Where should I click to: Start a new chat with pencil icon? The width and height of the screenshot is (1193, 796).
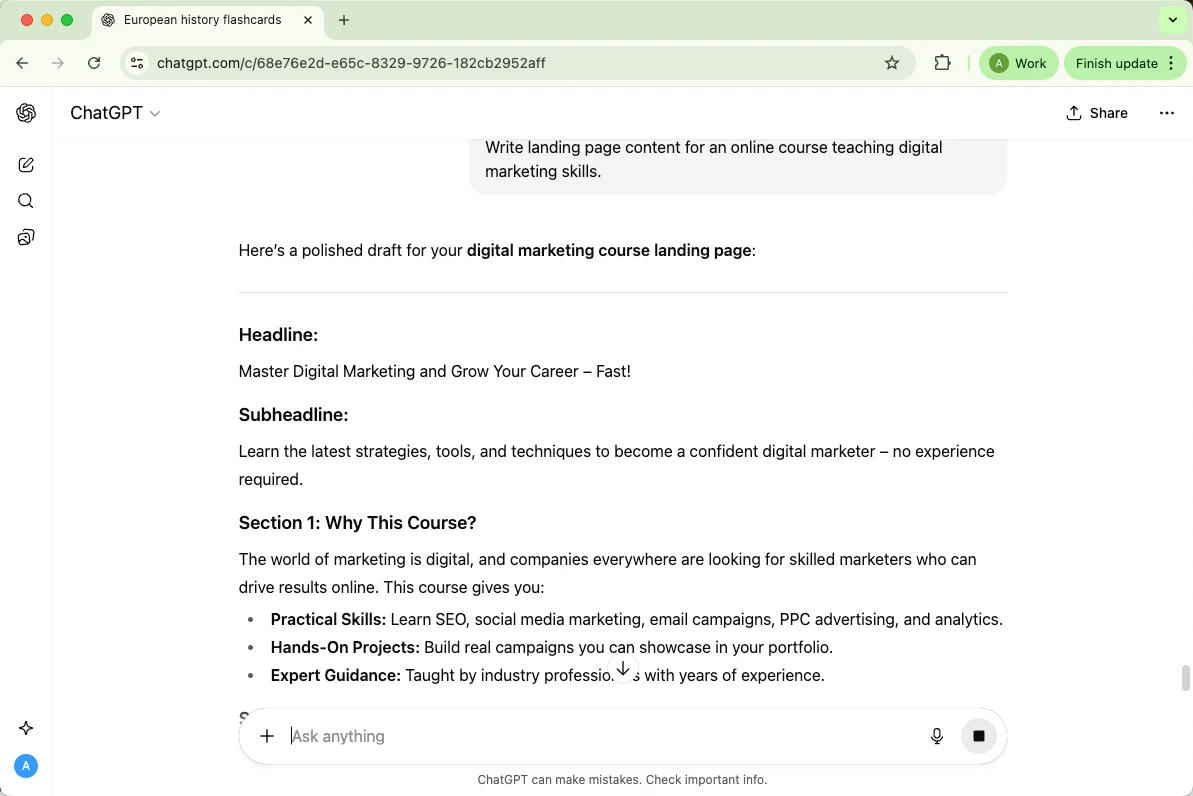click(26, 165)
